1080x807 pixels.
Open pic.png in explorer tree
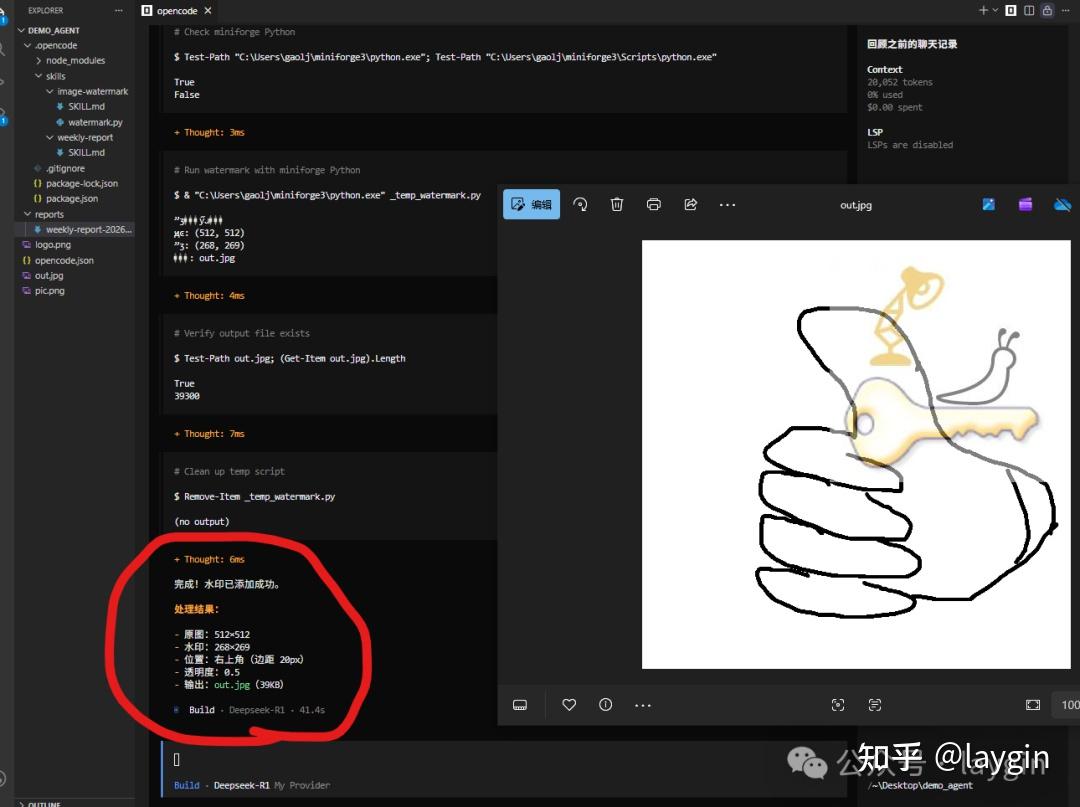click(x=50, y=291)
